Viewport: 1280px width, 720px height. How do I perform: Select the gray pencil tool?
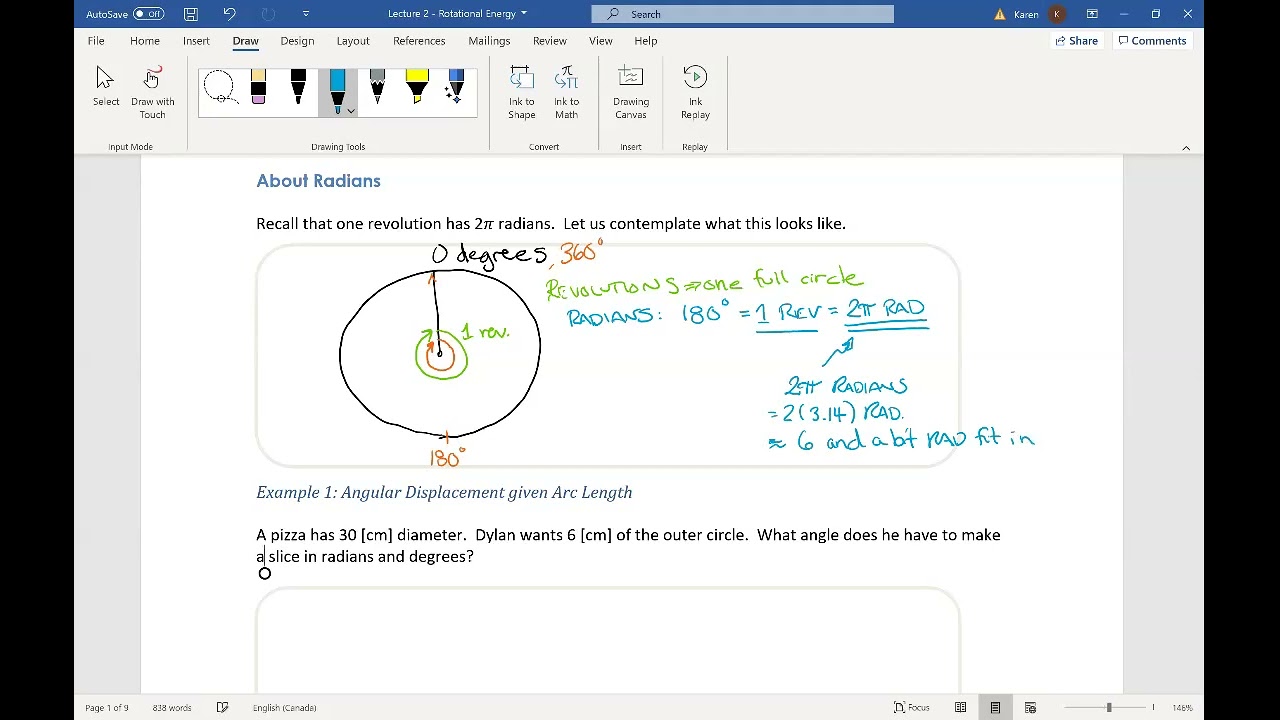[377, 89]
